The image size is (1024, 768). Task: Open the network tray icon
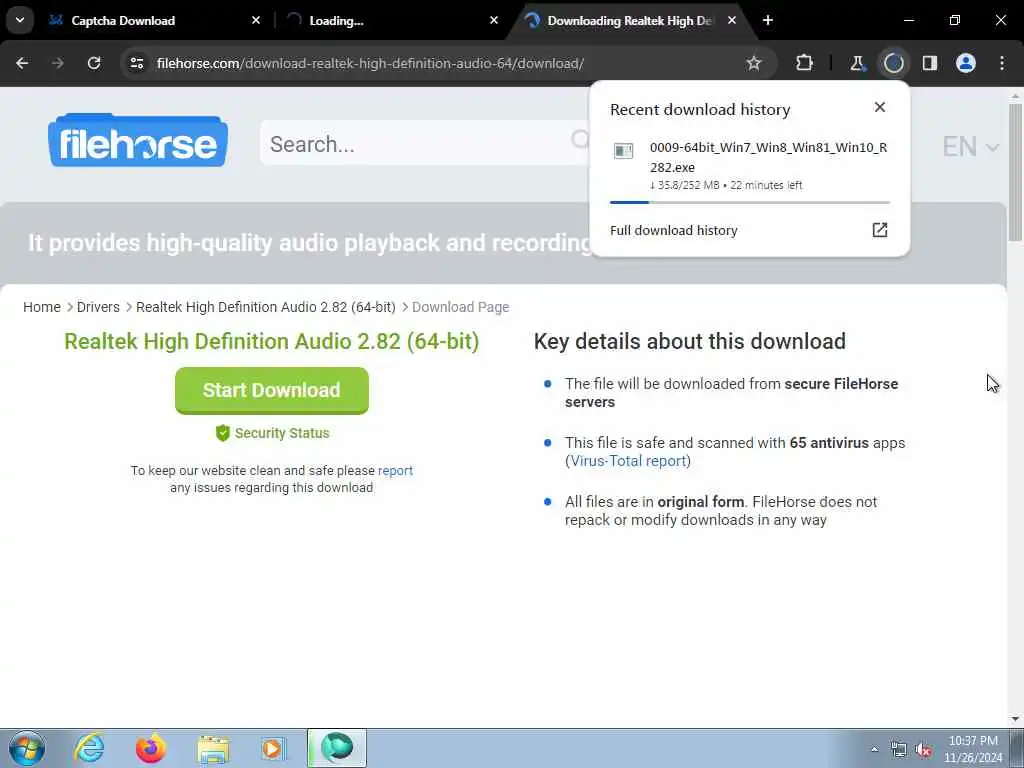click(x=899, y=750)
